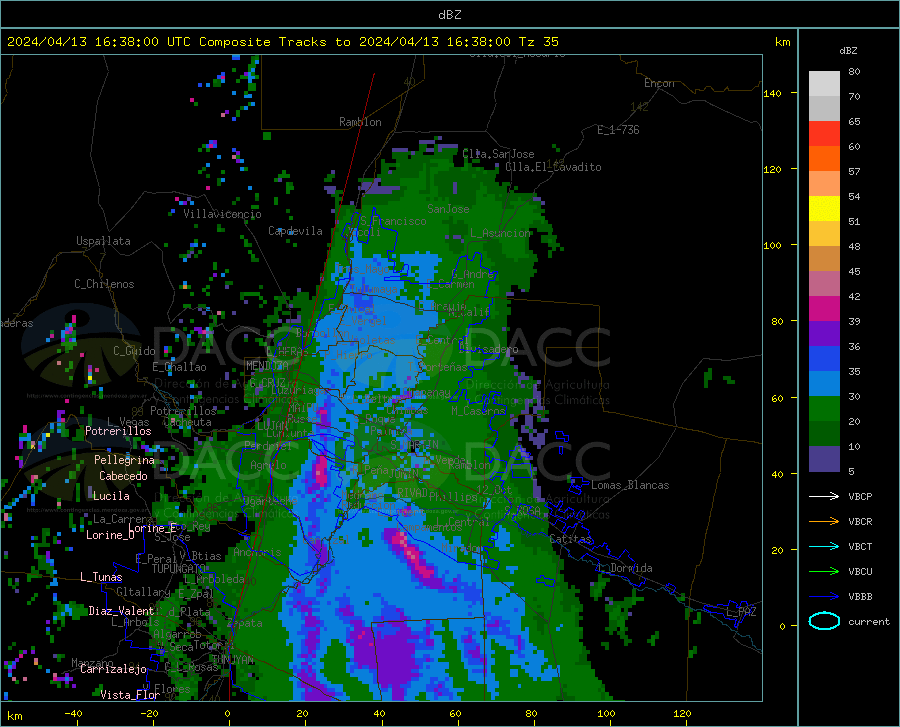Click the blue VBBB arrow in legend
The image size is (900, 727).
824,597
